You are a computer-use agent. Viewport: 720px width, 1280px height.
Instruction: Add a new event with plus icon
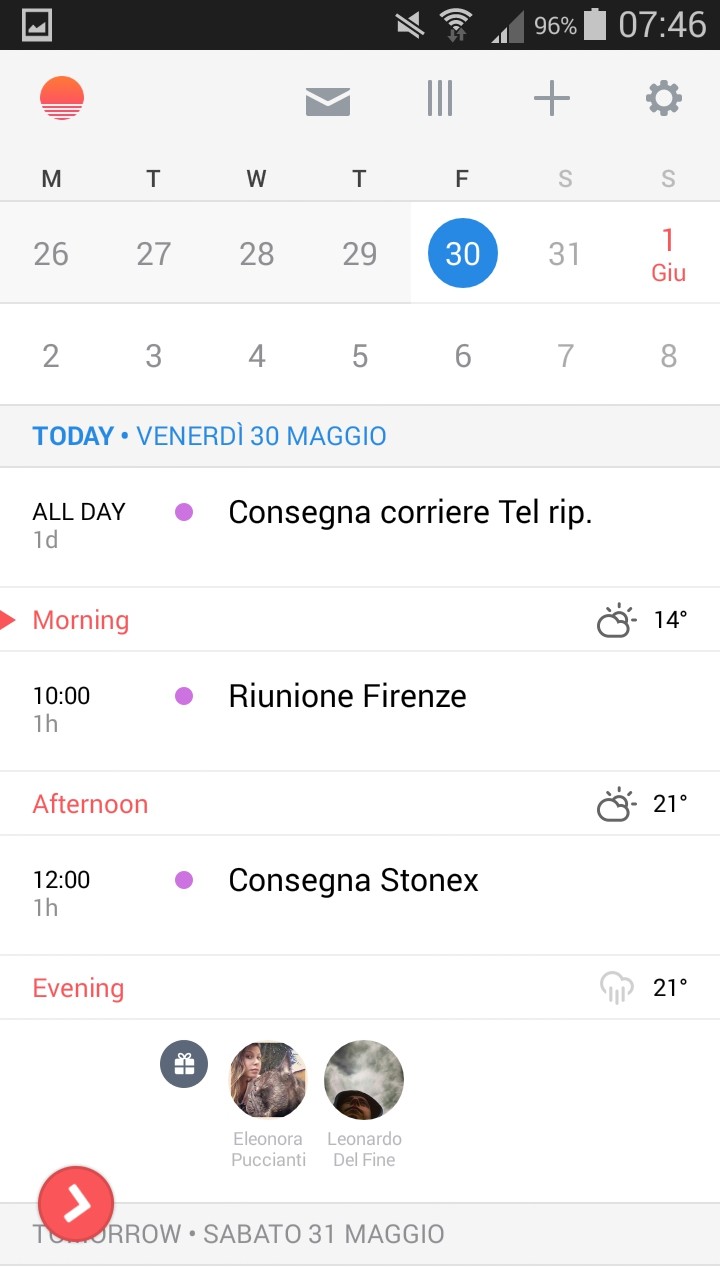pos(551,99)
